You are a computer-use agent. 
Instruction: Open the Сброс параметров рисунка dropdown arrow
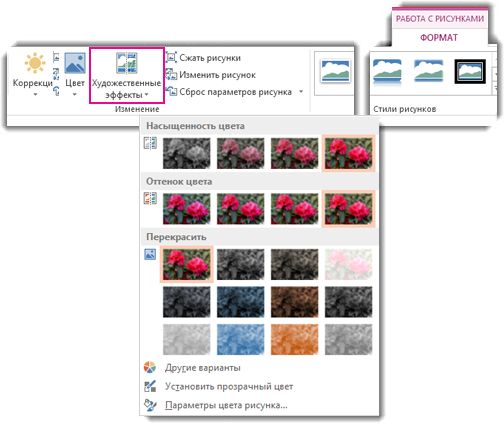pos(301,91)
